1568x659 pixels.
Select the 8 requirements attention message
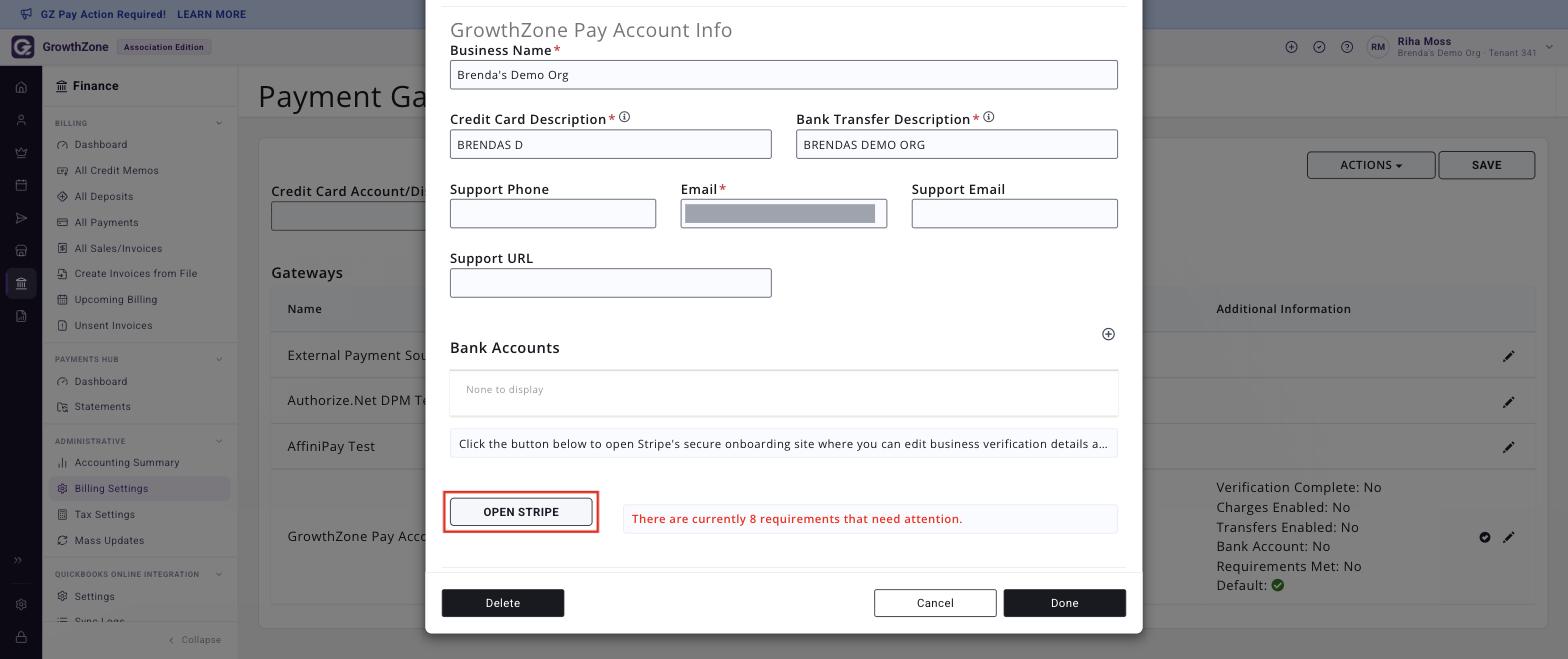(797, 519)
